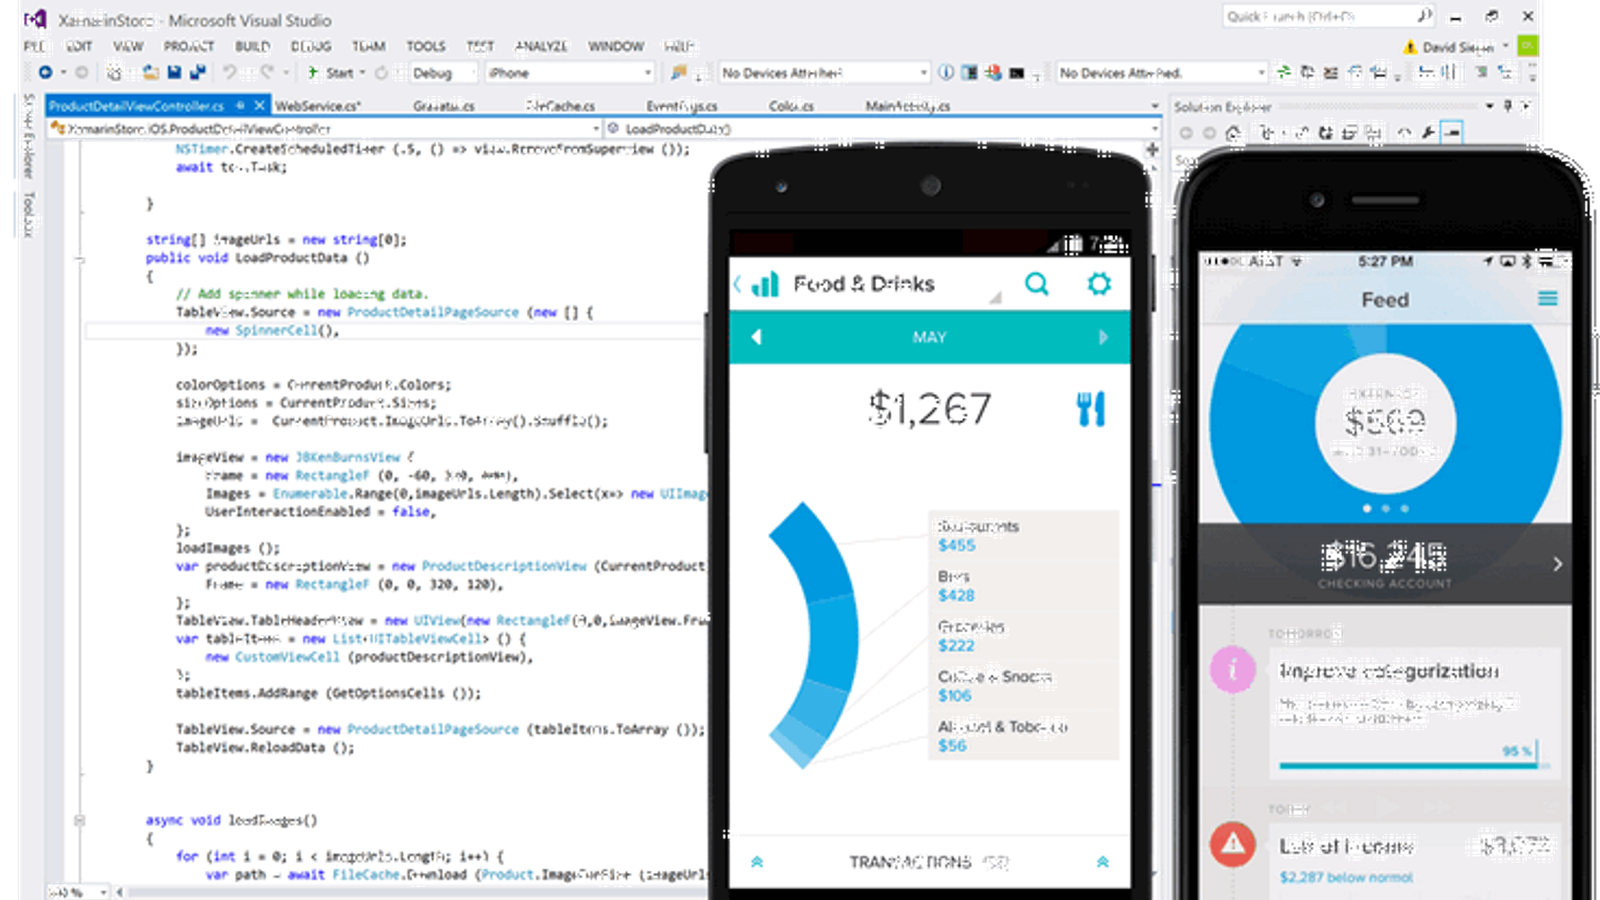Tap the Checking Account chevron arrow
Screen dimensions: 1600x900
pyautogui.click(x=1557, y=564)
